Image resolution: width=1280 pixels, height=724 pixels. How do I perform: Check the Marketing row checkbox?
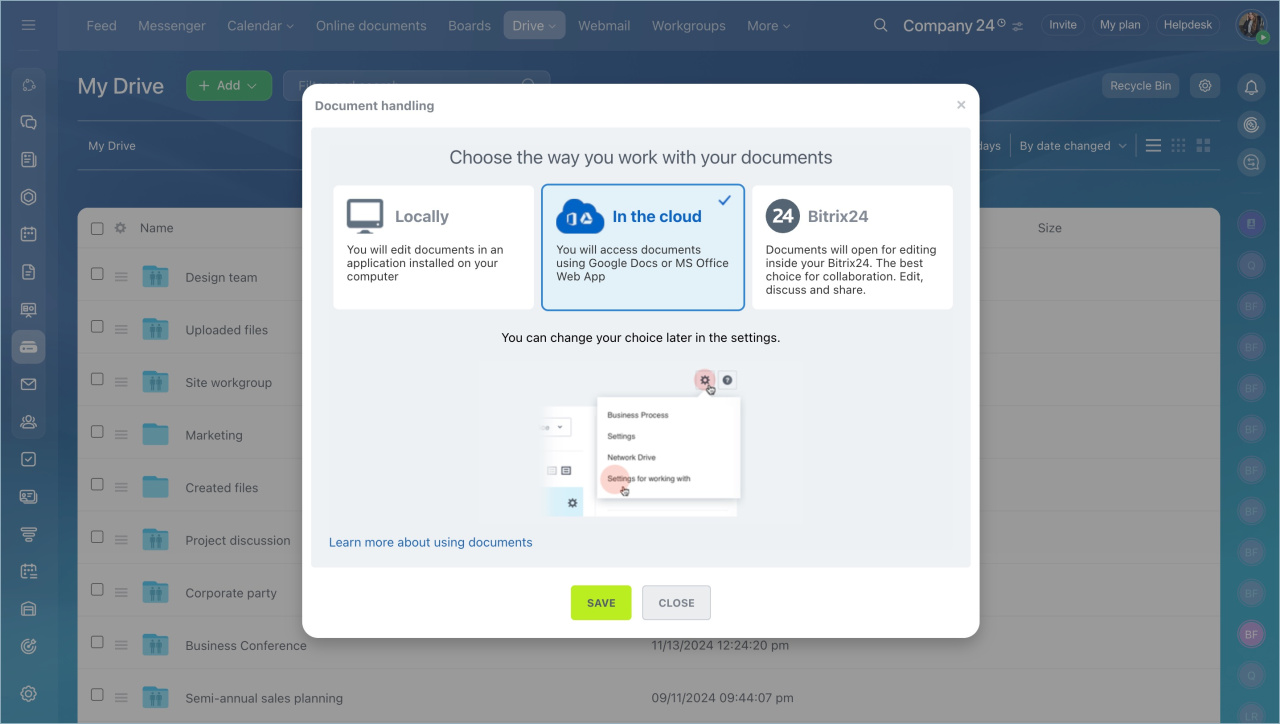click(97, 431)
